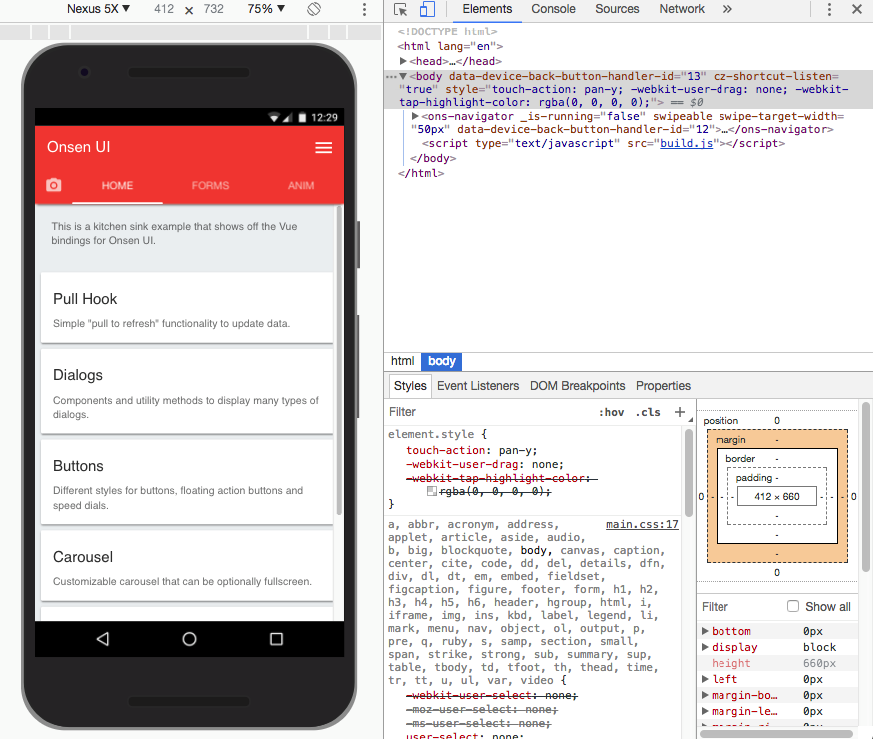This screenshot has width=873, height=739.
Task: Select the FORMS tab in the app
Action: click(210, 185)
